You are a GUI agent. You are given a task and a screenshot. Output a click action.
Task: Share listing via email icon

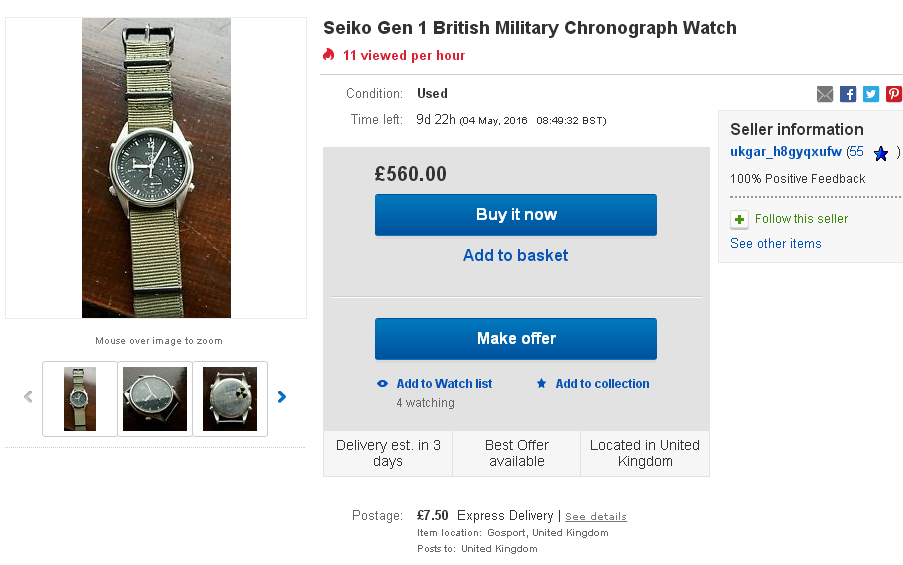pyautogui.click(x=825, y=94)
